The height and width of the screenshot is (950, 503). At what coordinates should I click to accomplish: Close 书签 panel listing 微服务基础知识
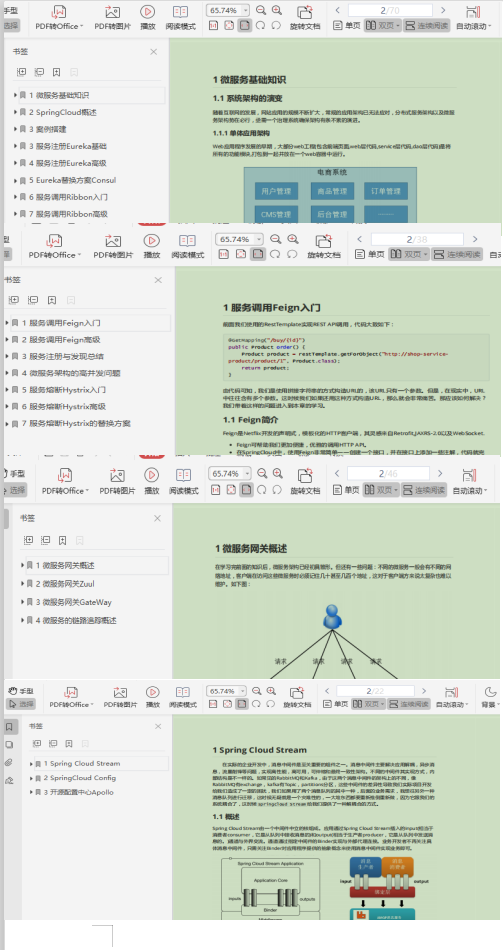tap(153, 52)
